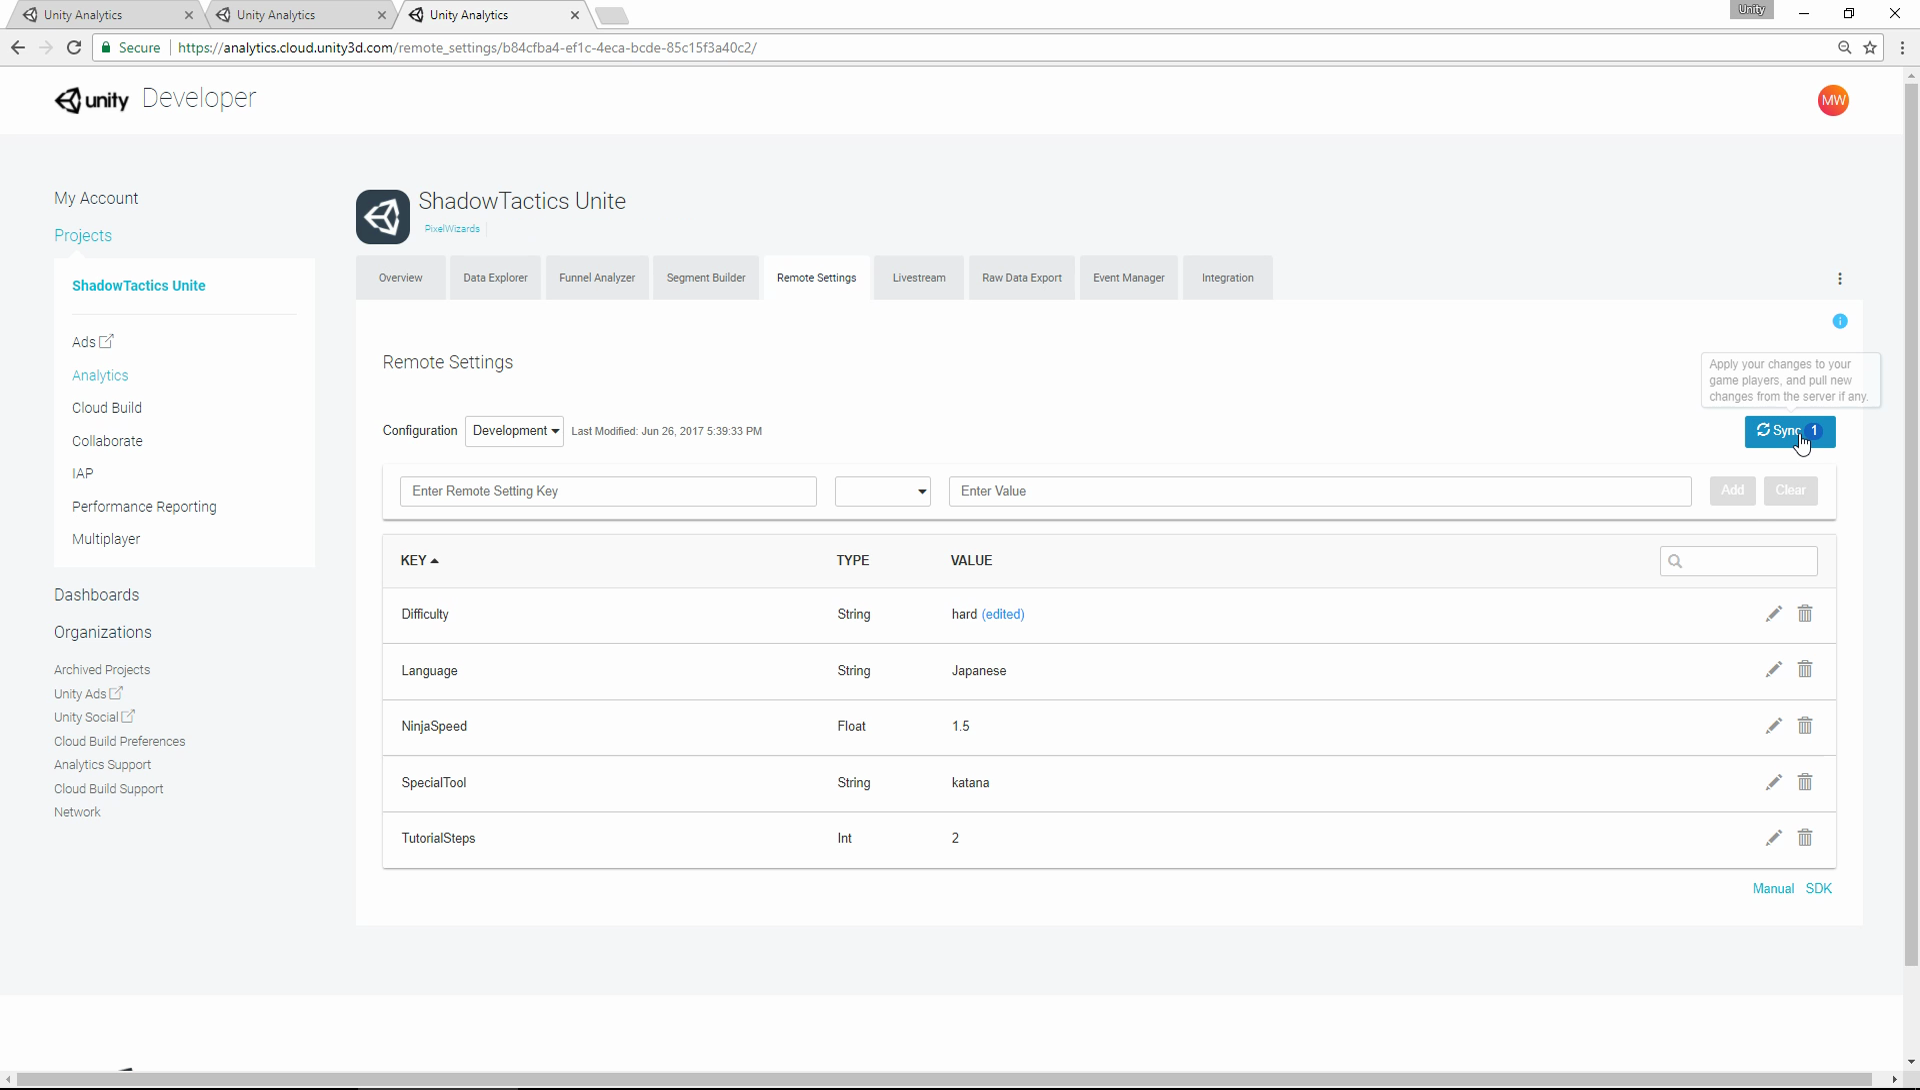Image resolution: width=1920 pixels, height=1090 pixels.
Task: Click the search icon in KEY column
Action: click(x=1675, y=560)
